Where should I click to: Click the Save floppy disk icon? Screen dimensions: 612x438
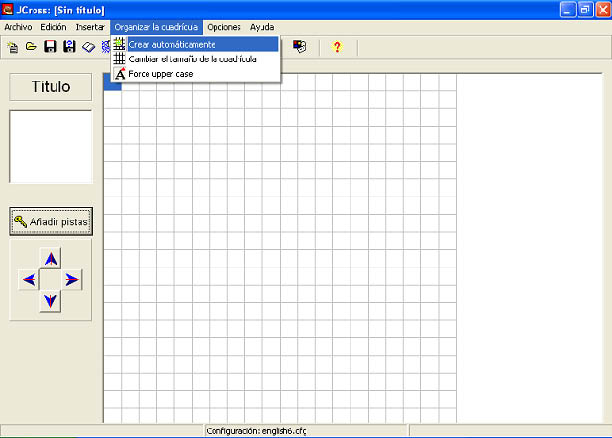pyautogui.click(x=50, y=47)
